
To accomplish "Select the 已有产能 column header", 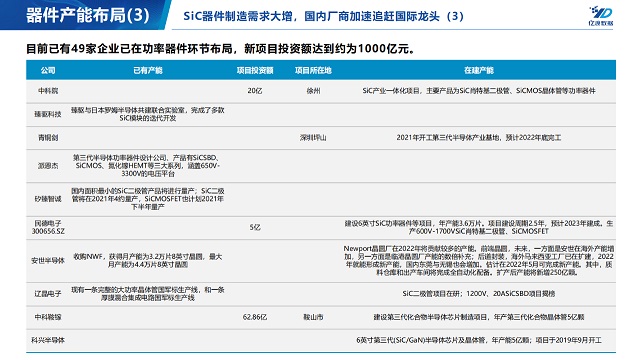I will (148, 70).
